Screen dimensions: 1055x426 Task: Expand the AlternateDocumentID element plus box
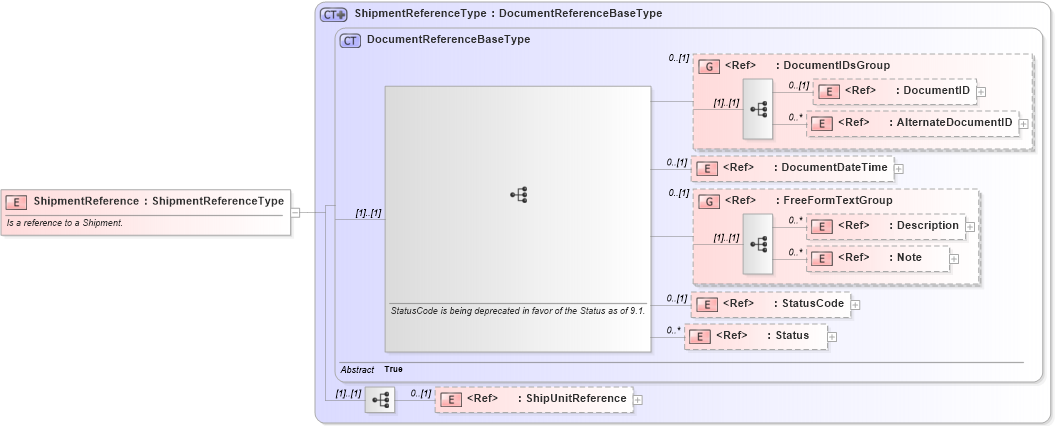click(1023, 124)
